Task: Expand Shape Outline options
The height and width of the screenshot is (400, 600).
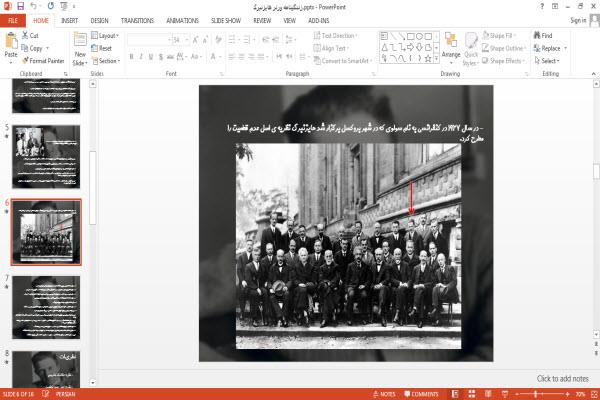Action: (x=504, y=48)
